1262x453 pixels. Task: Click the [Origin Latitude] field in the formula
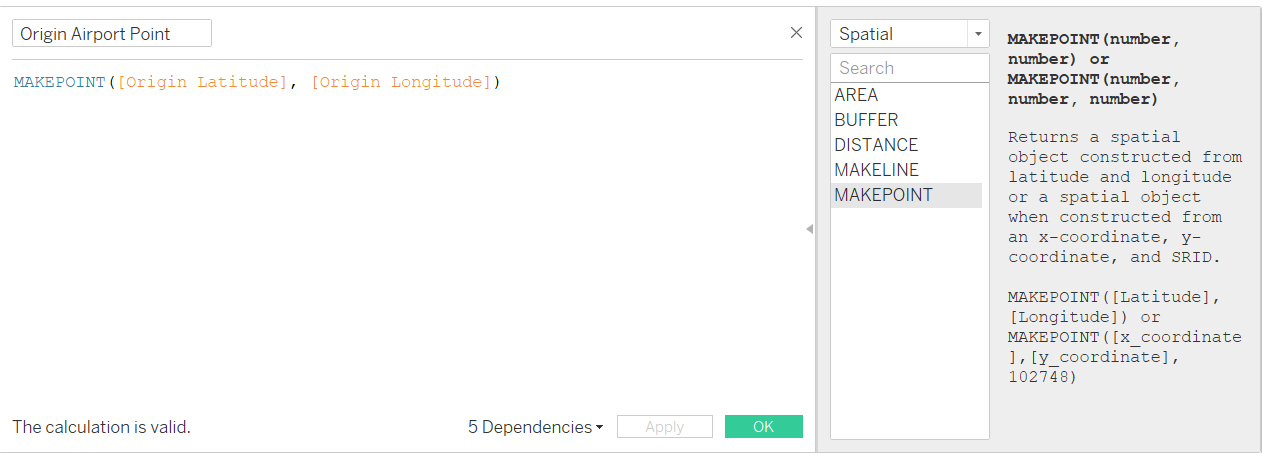(x=203, y=82)
